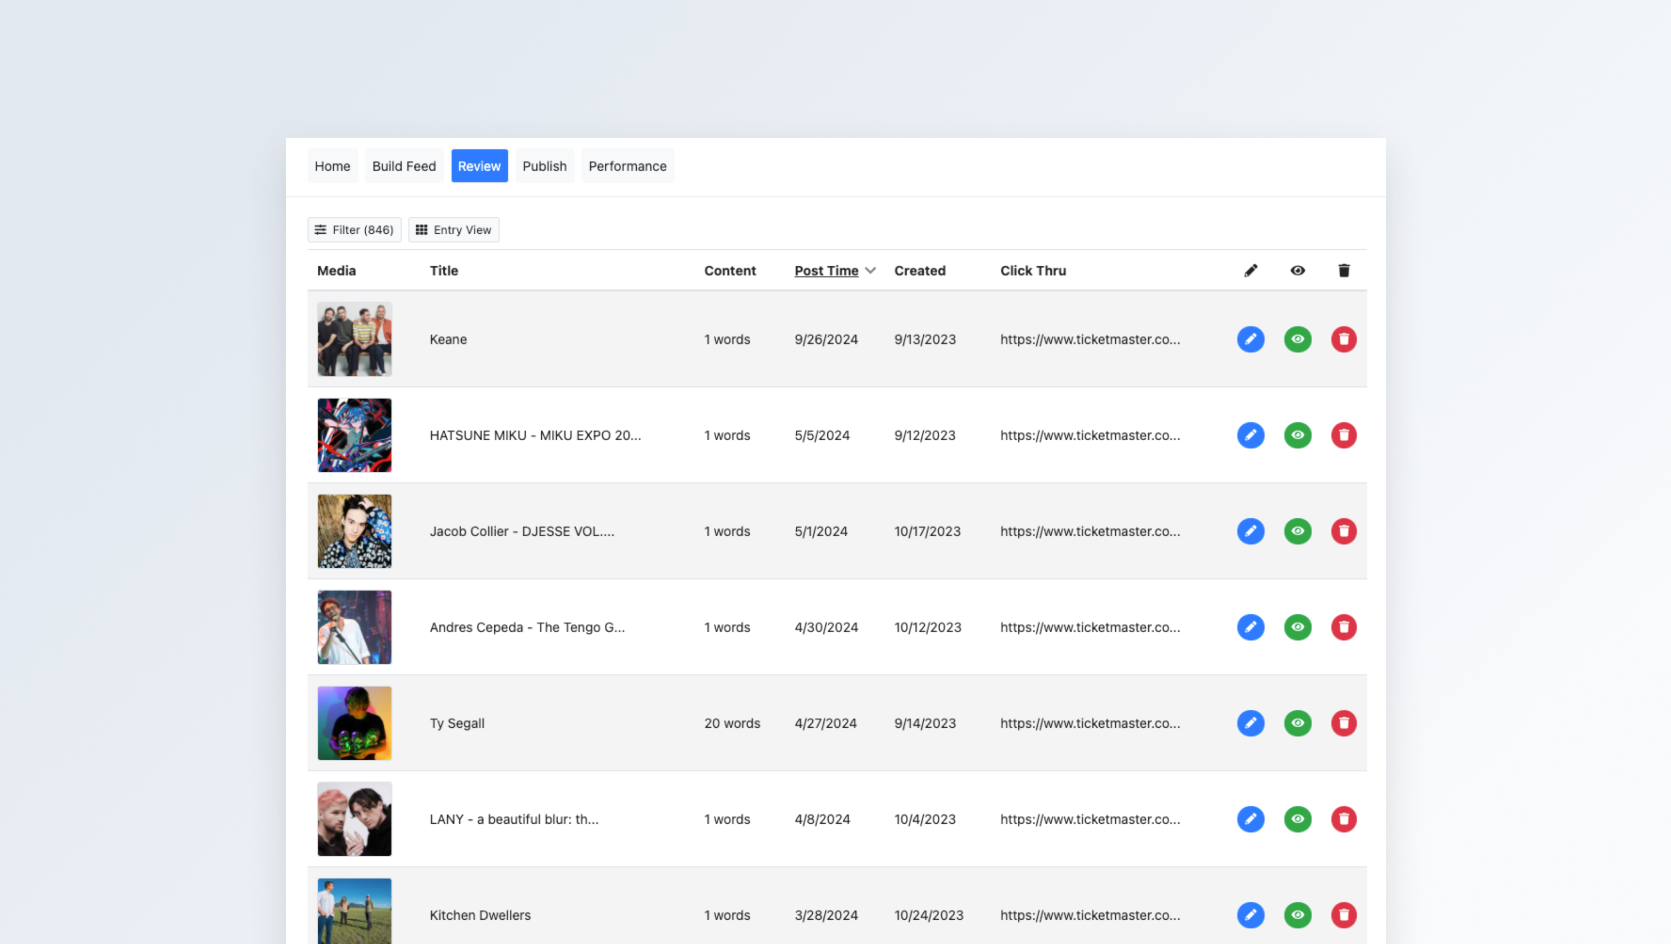This screenshot has width=1671, height=944.
Task: Switch to the Publish tab
Action: 543,165
